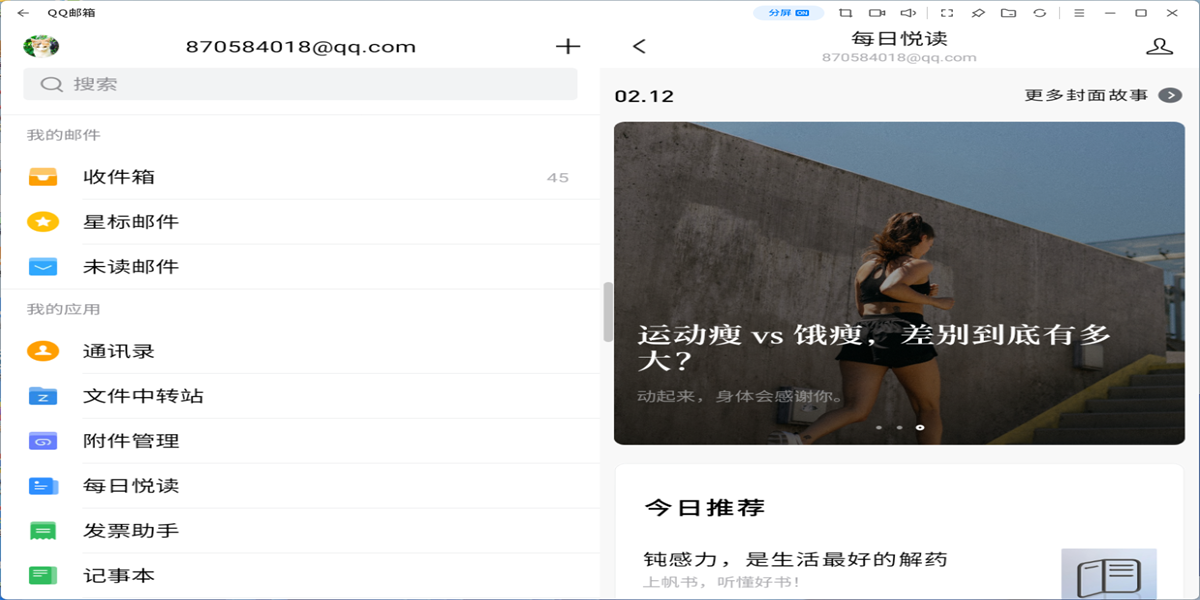The image size is (1200, 600).
Task: Toggle the 分屏 split-screen switch off
Action: tap(790, 12)
